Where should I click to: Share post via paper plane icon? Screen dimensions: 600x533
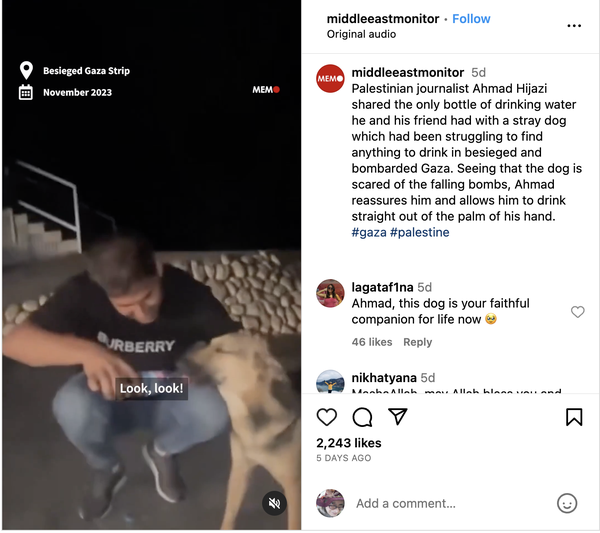(398, 416)
